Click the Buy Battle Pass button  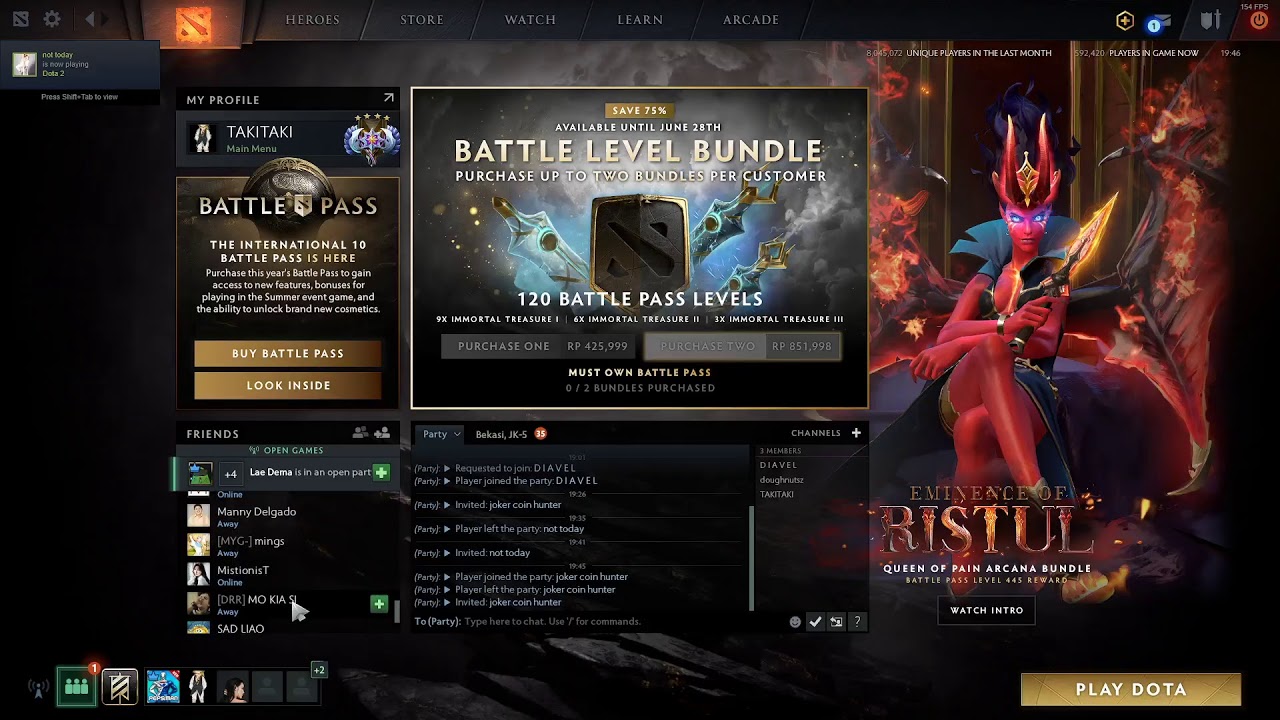tap(288, 353)
